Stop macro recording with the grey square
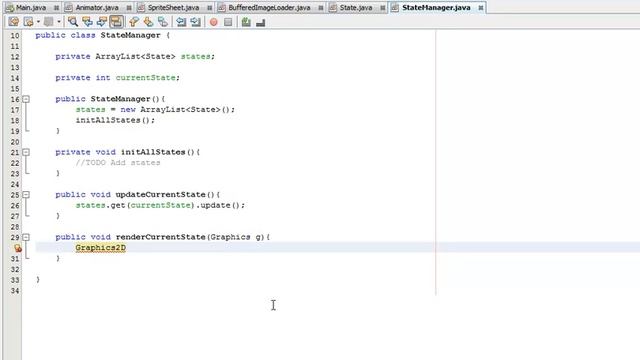The image size is (640, 360). pos(228,22)
